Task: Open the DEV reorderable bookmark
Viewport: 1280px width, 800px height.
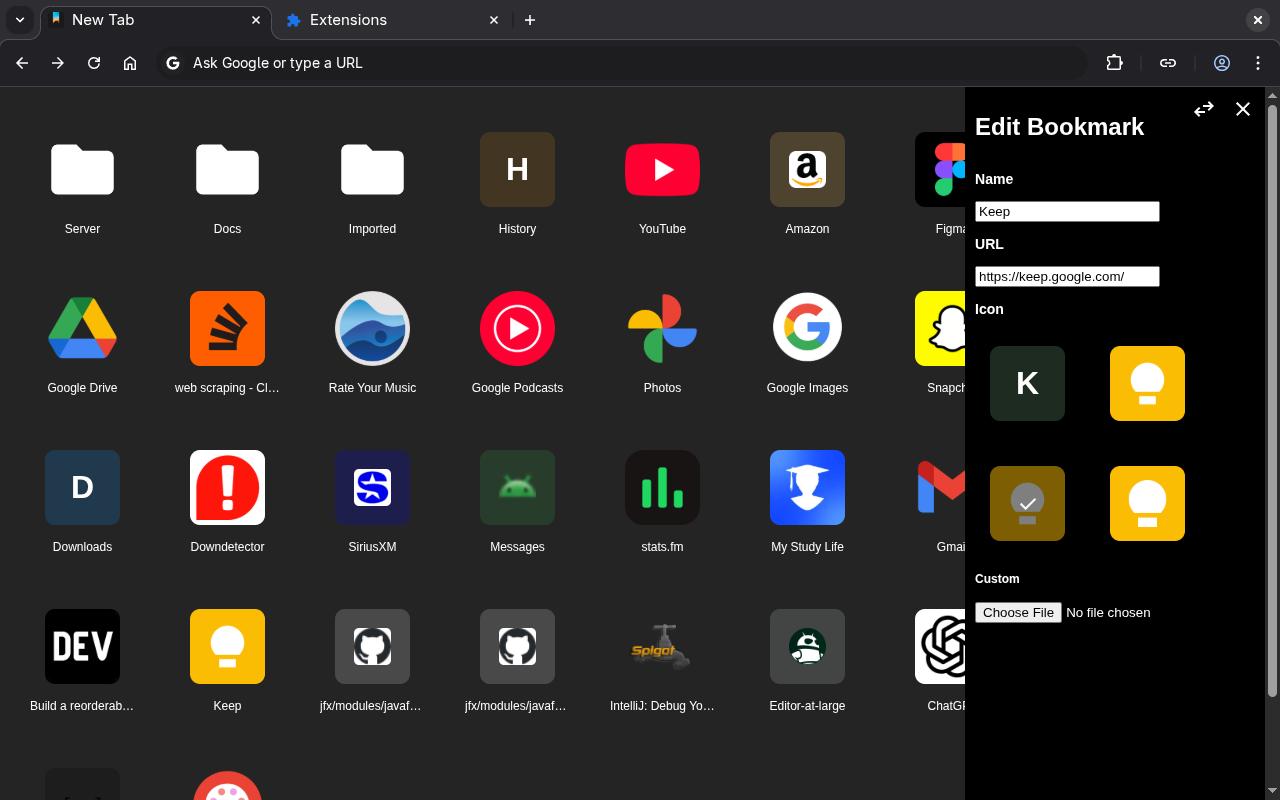Action: point(82,647)
